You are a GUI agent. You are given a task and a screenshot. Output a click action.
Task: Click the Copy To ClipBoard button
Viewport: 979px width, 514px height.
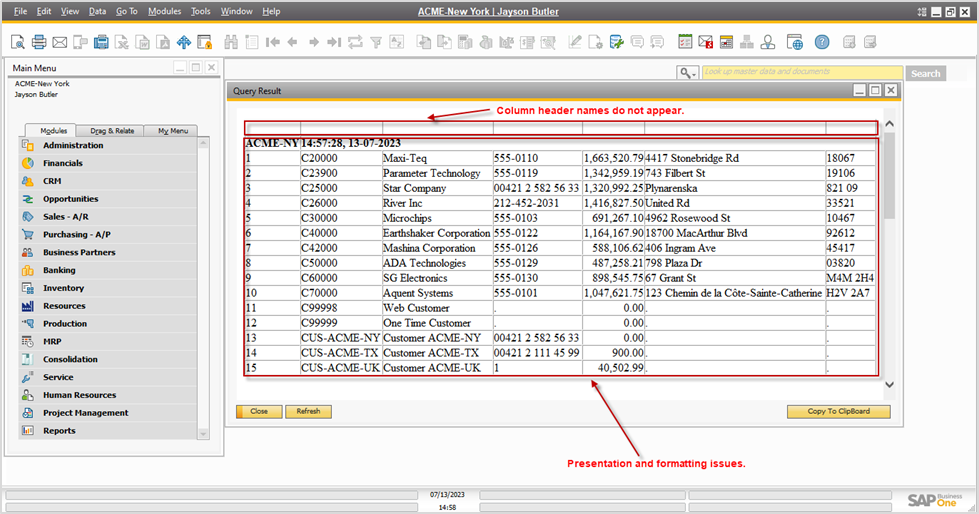pyautogui.click(x=838, y=411)
